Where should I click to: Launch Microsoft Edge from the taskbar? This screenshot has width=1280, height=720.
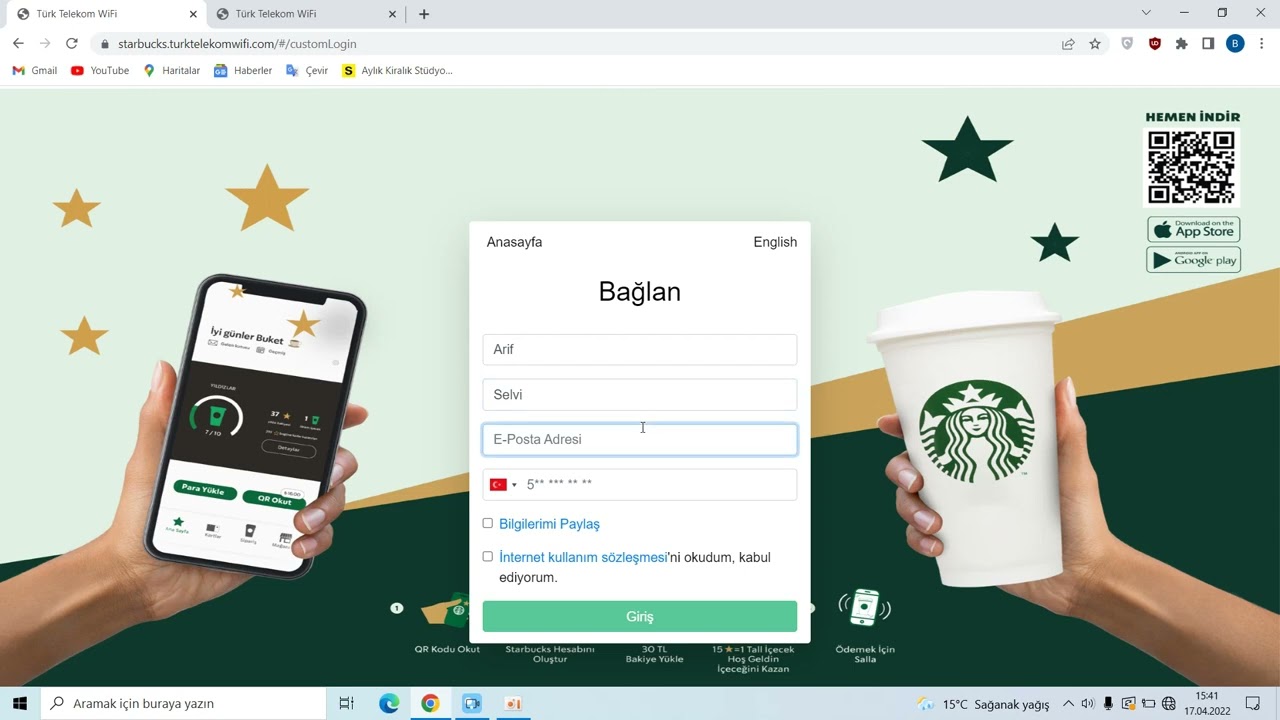point(389,704)
